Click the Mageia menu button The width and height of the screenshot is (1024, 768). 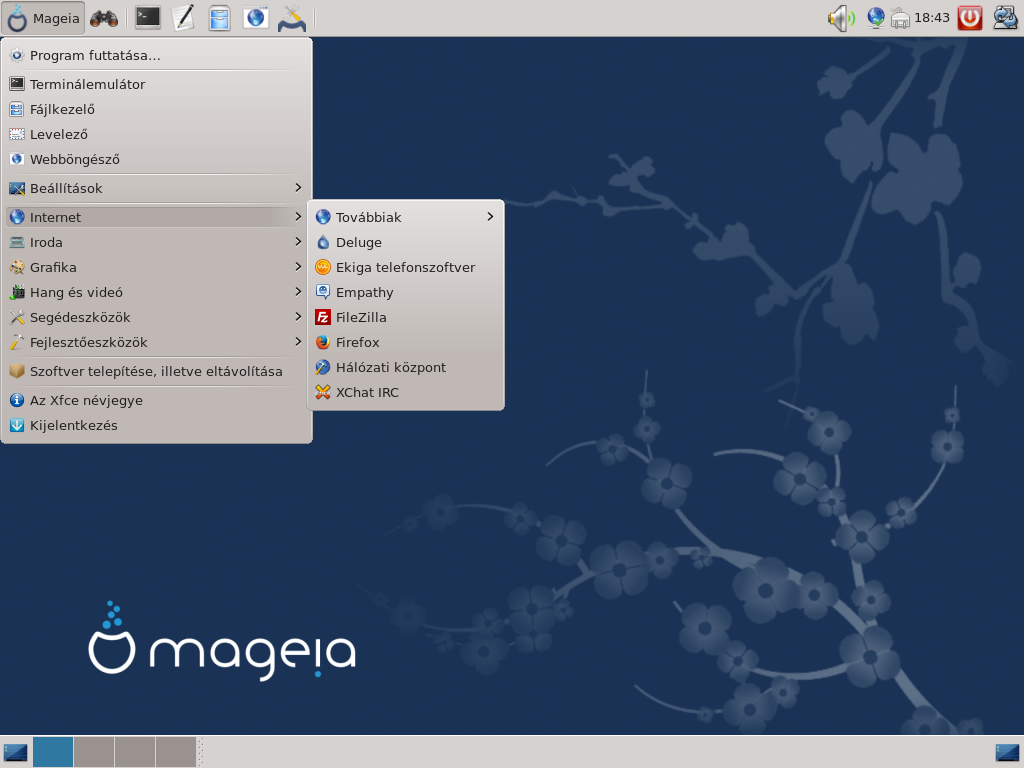tap(43, 18)
